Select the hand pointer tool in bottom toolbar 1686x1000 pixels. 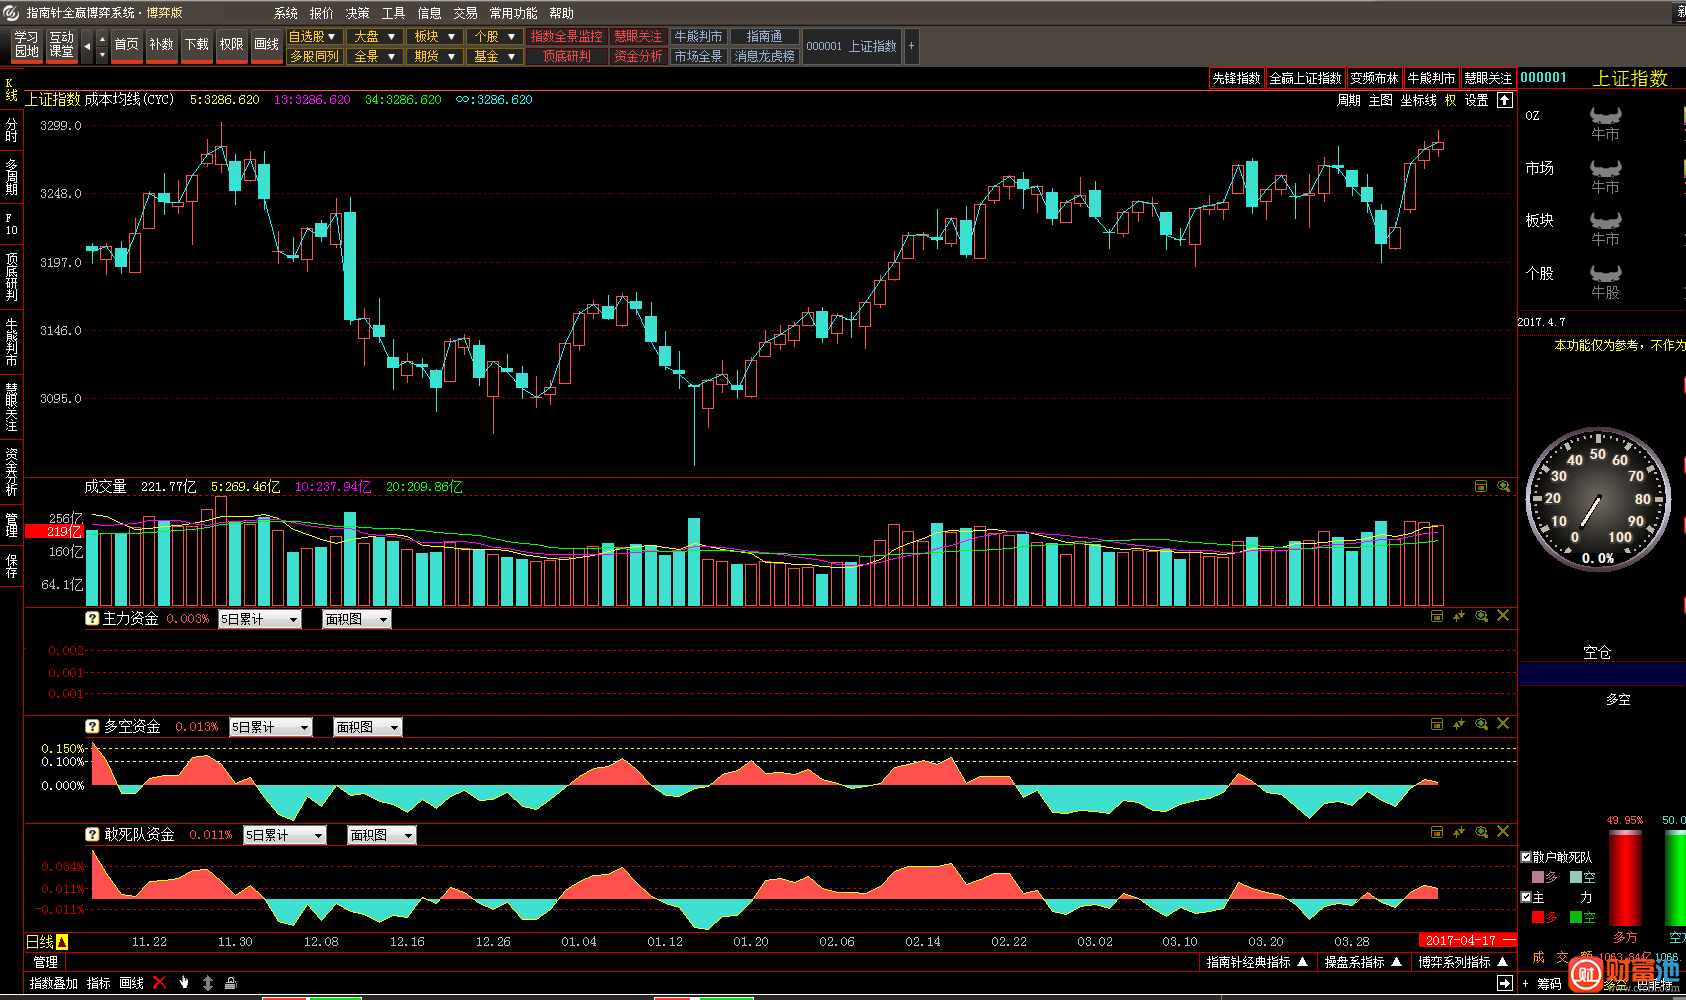click(184, 983)
